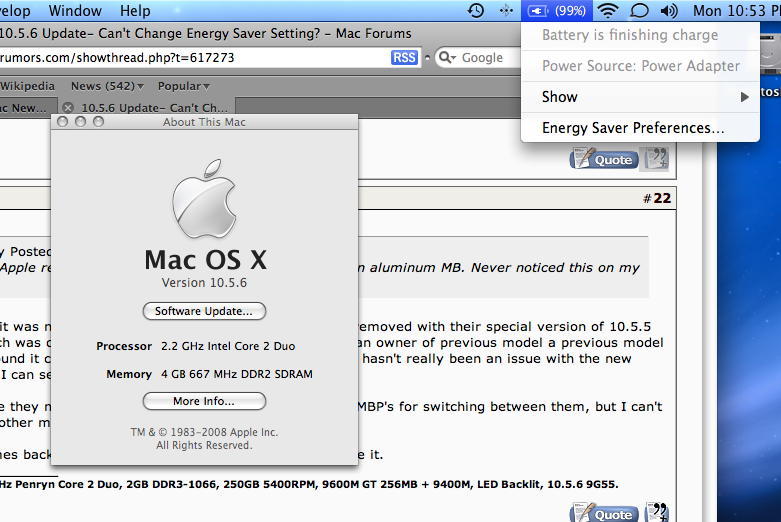The width and height of the screenshot is (781, 522).
Task: Click the Apple logo in About This Mac
Action: pos(204,199)
